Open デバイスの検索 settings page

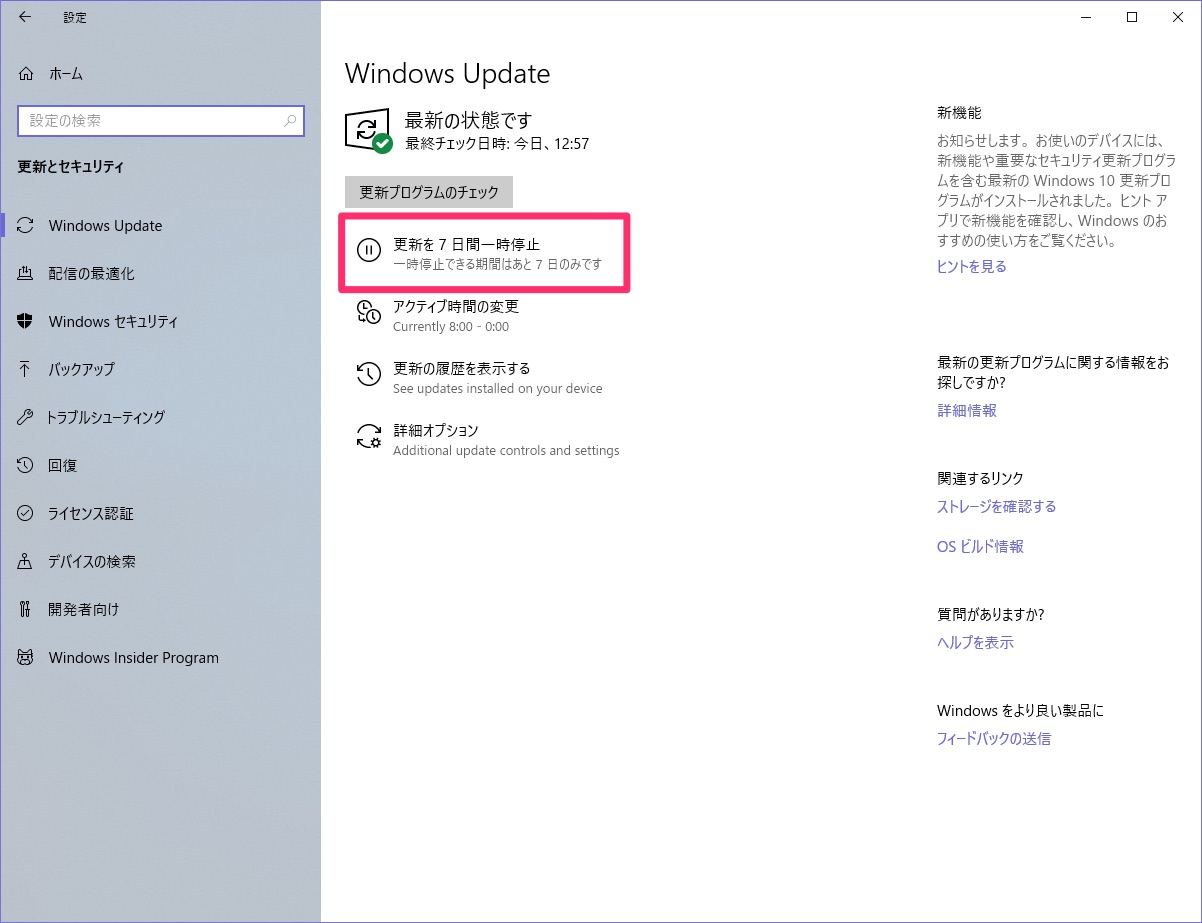pos(160,561)
